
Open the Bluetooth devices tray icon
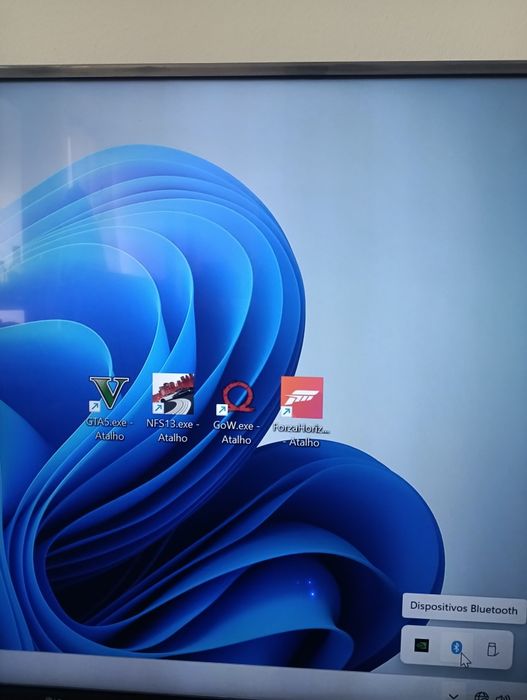[456, 647]
